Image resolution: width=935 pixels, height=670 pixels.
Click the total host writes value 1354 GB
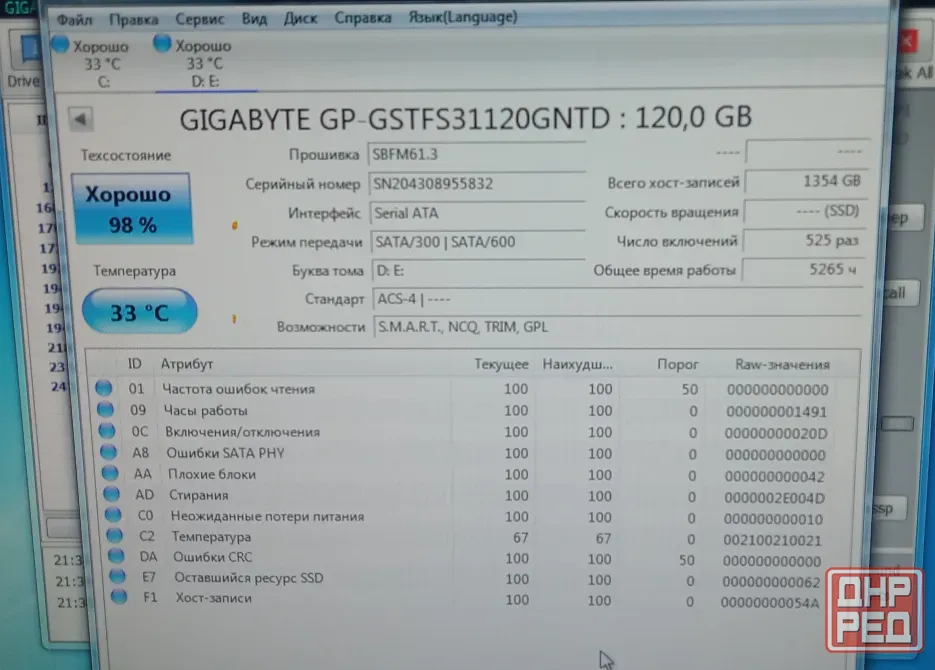(806, 181)
